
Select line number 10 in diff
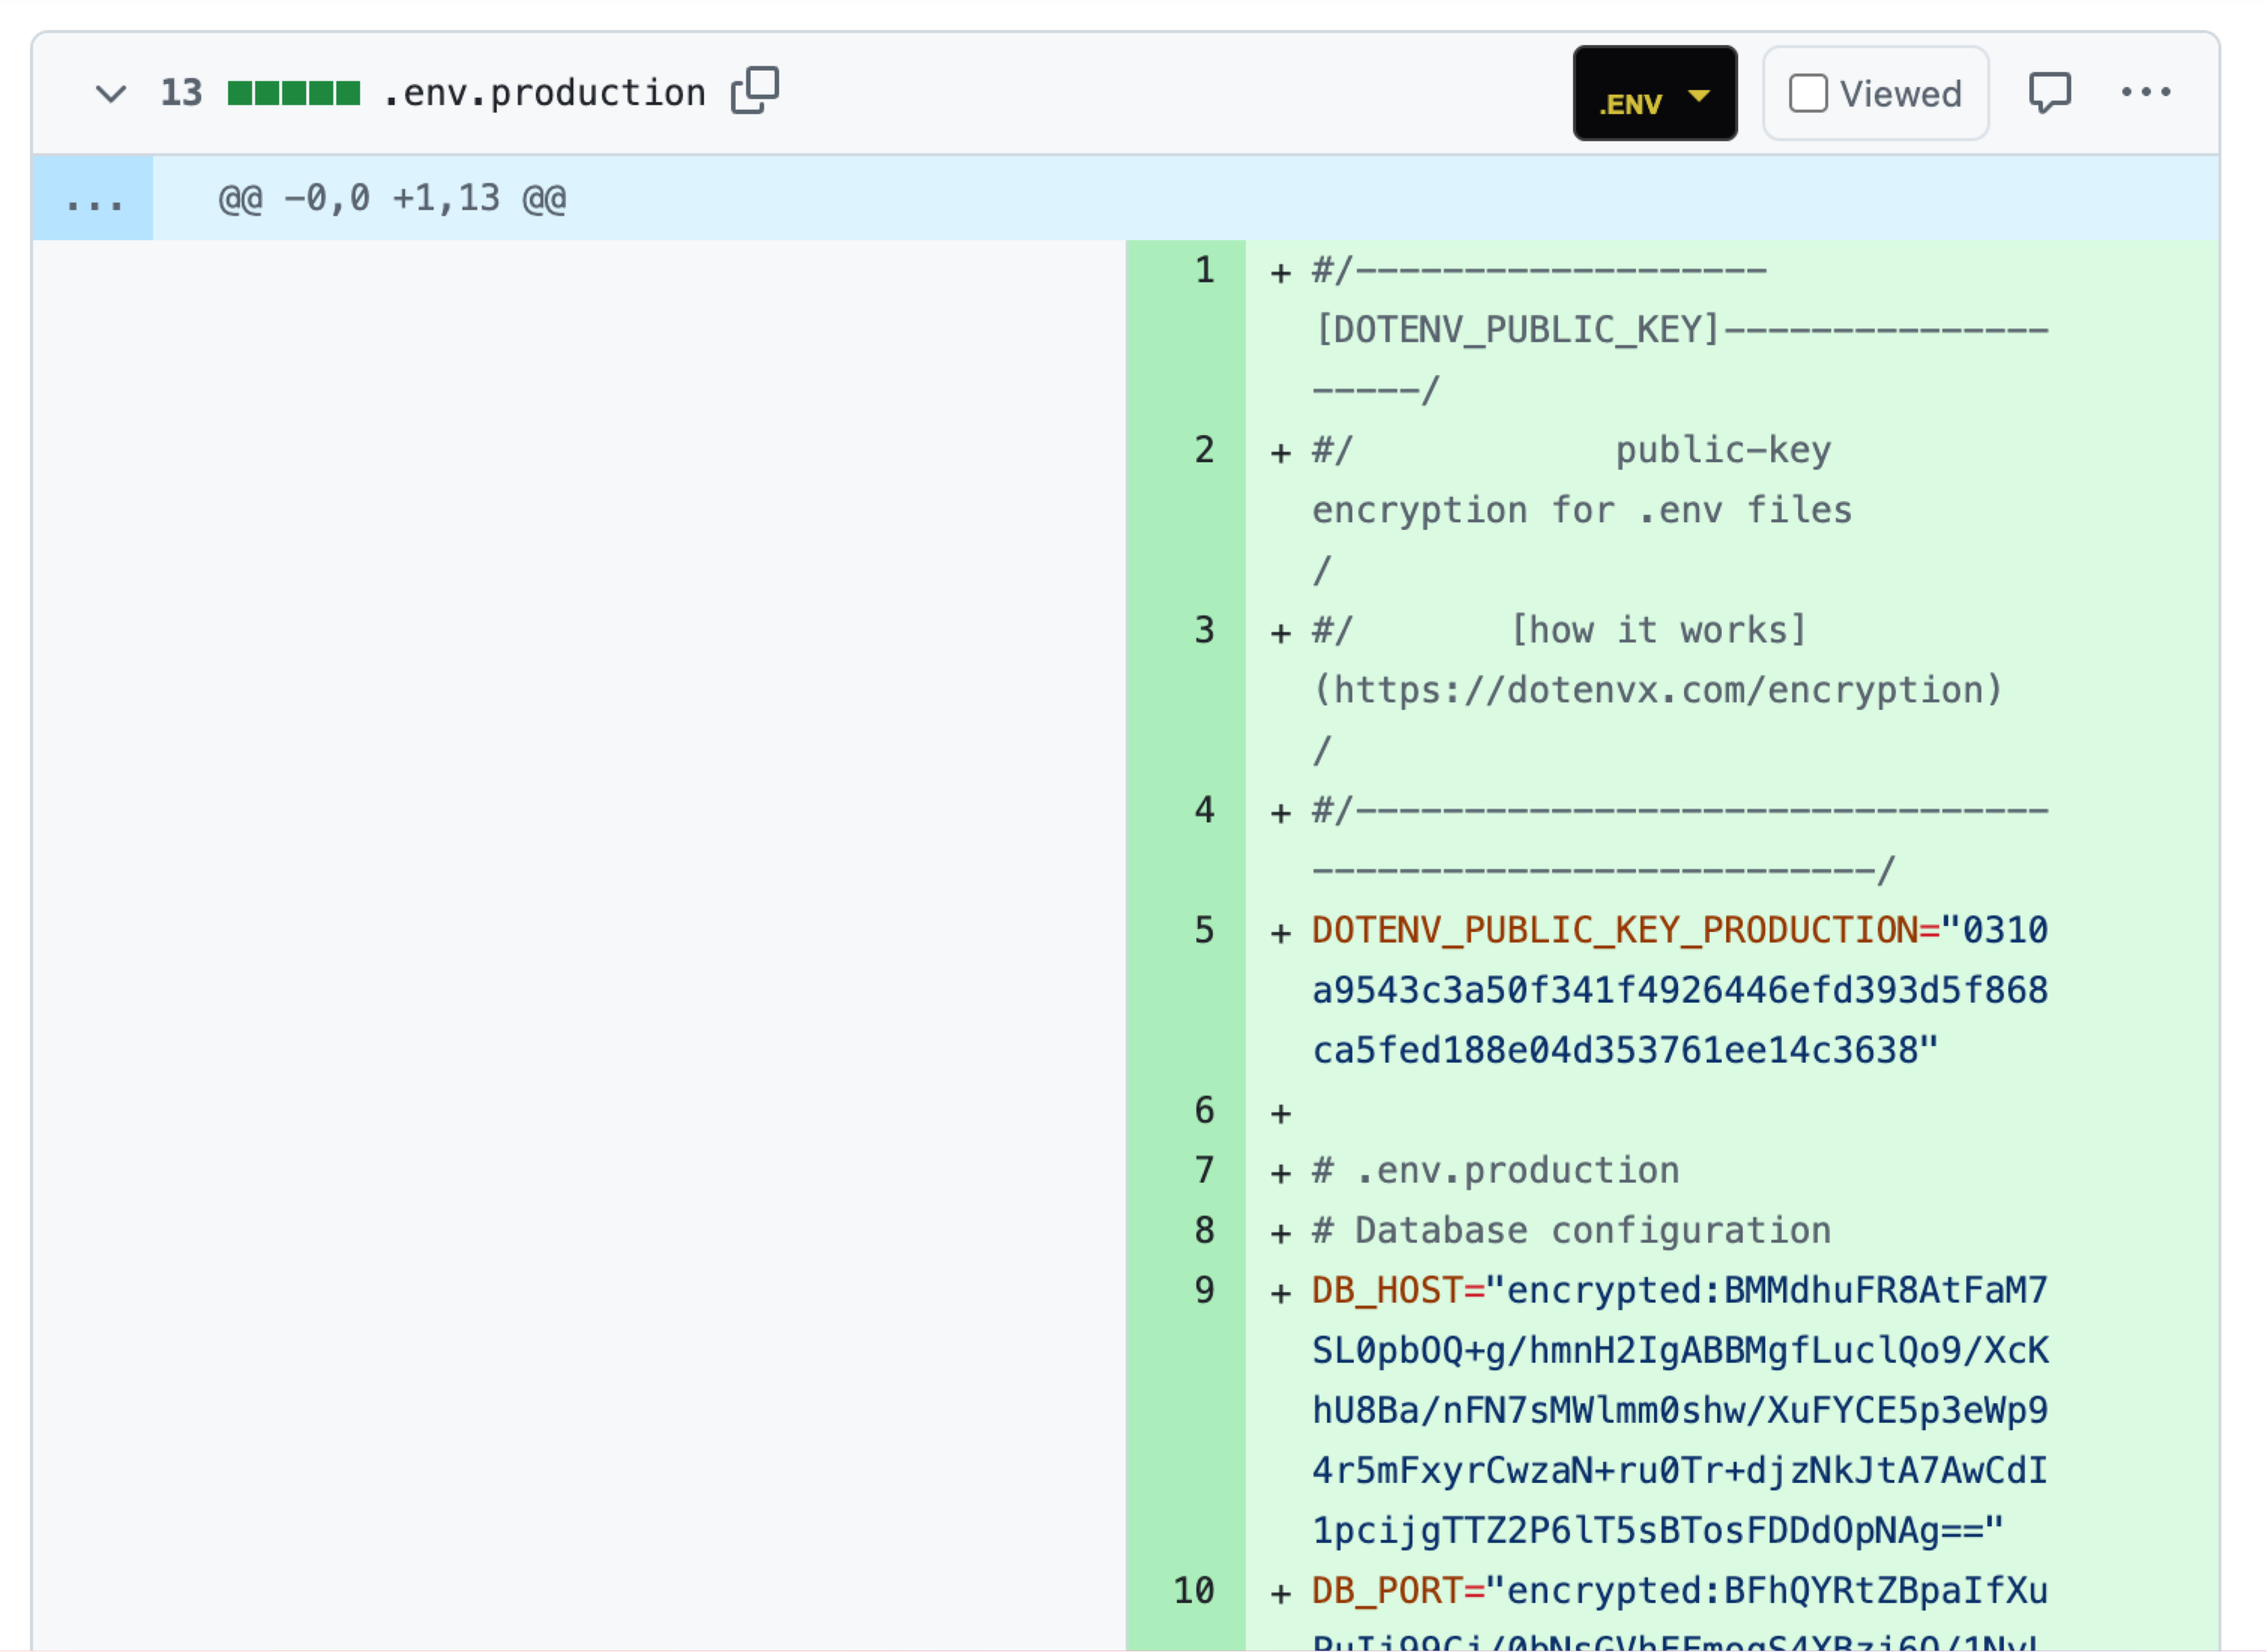[1194, 1590]
